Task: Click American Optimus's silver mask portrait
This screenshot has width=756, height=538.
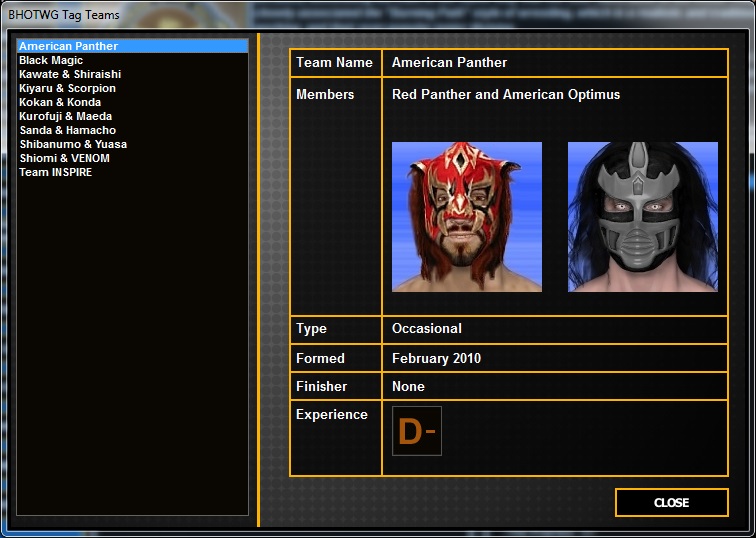Action: coord(642,217)
